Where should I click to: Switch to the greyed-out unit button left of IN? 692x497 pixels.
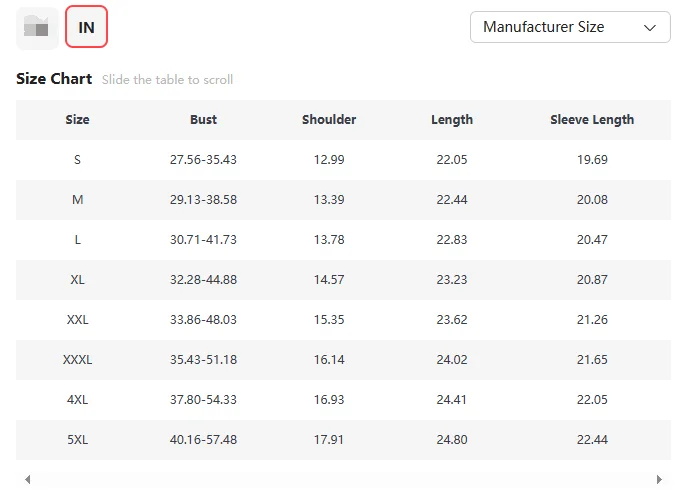(37, 27)
